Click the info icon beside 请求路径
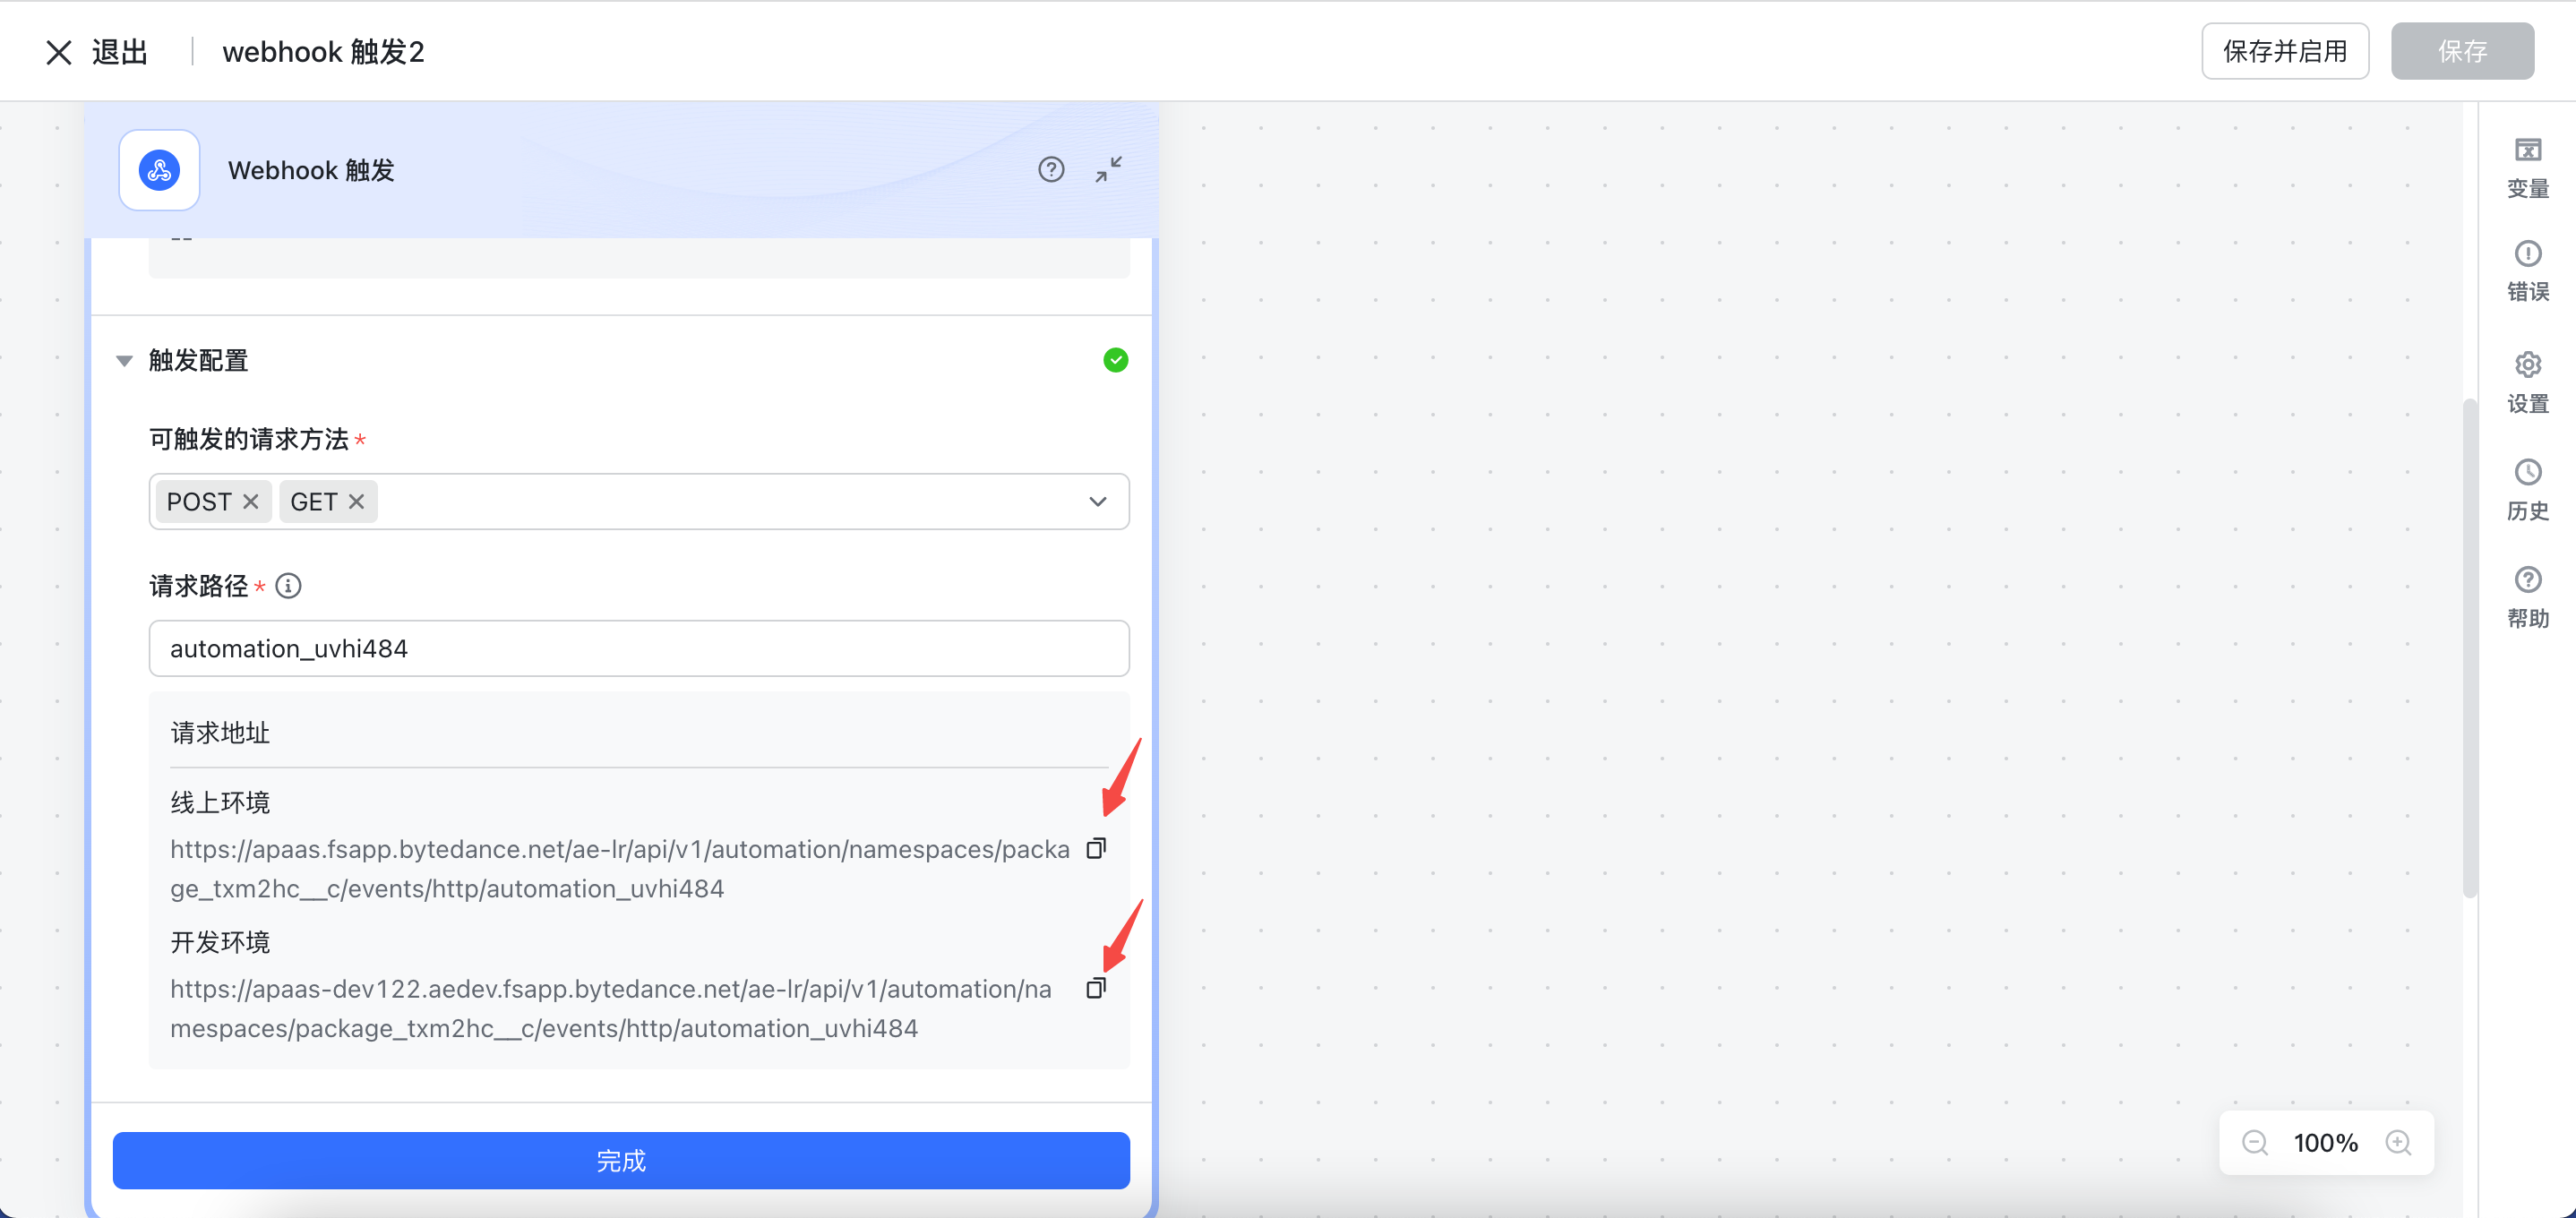The width and height of the screenshot is (2576, 1218). pyautogui.click(x=288, y=586)
